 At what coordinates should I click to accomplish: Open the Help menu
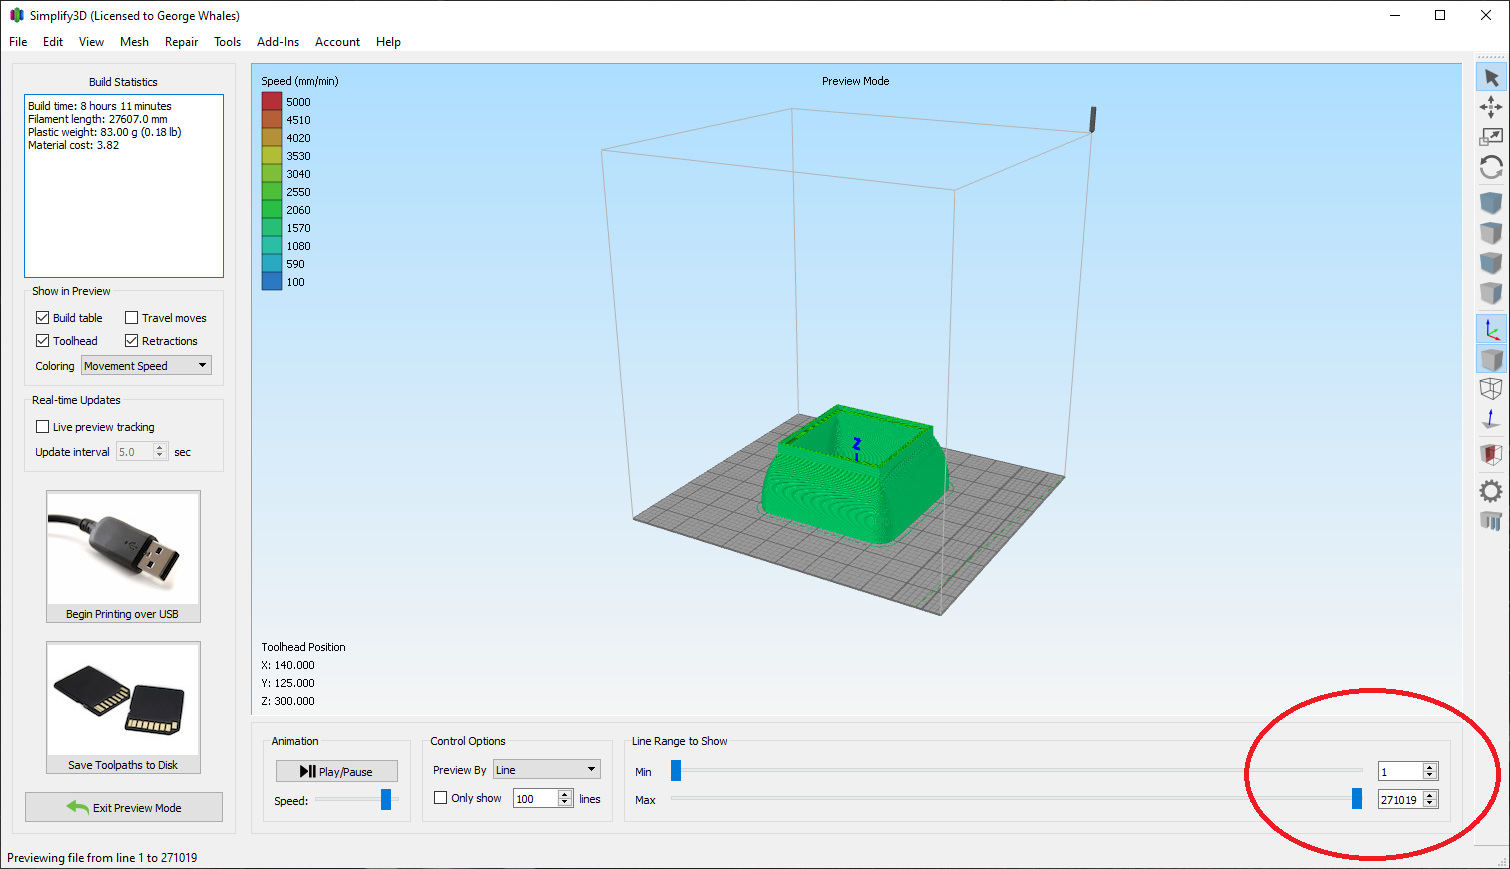(x=388, y=42)
